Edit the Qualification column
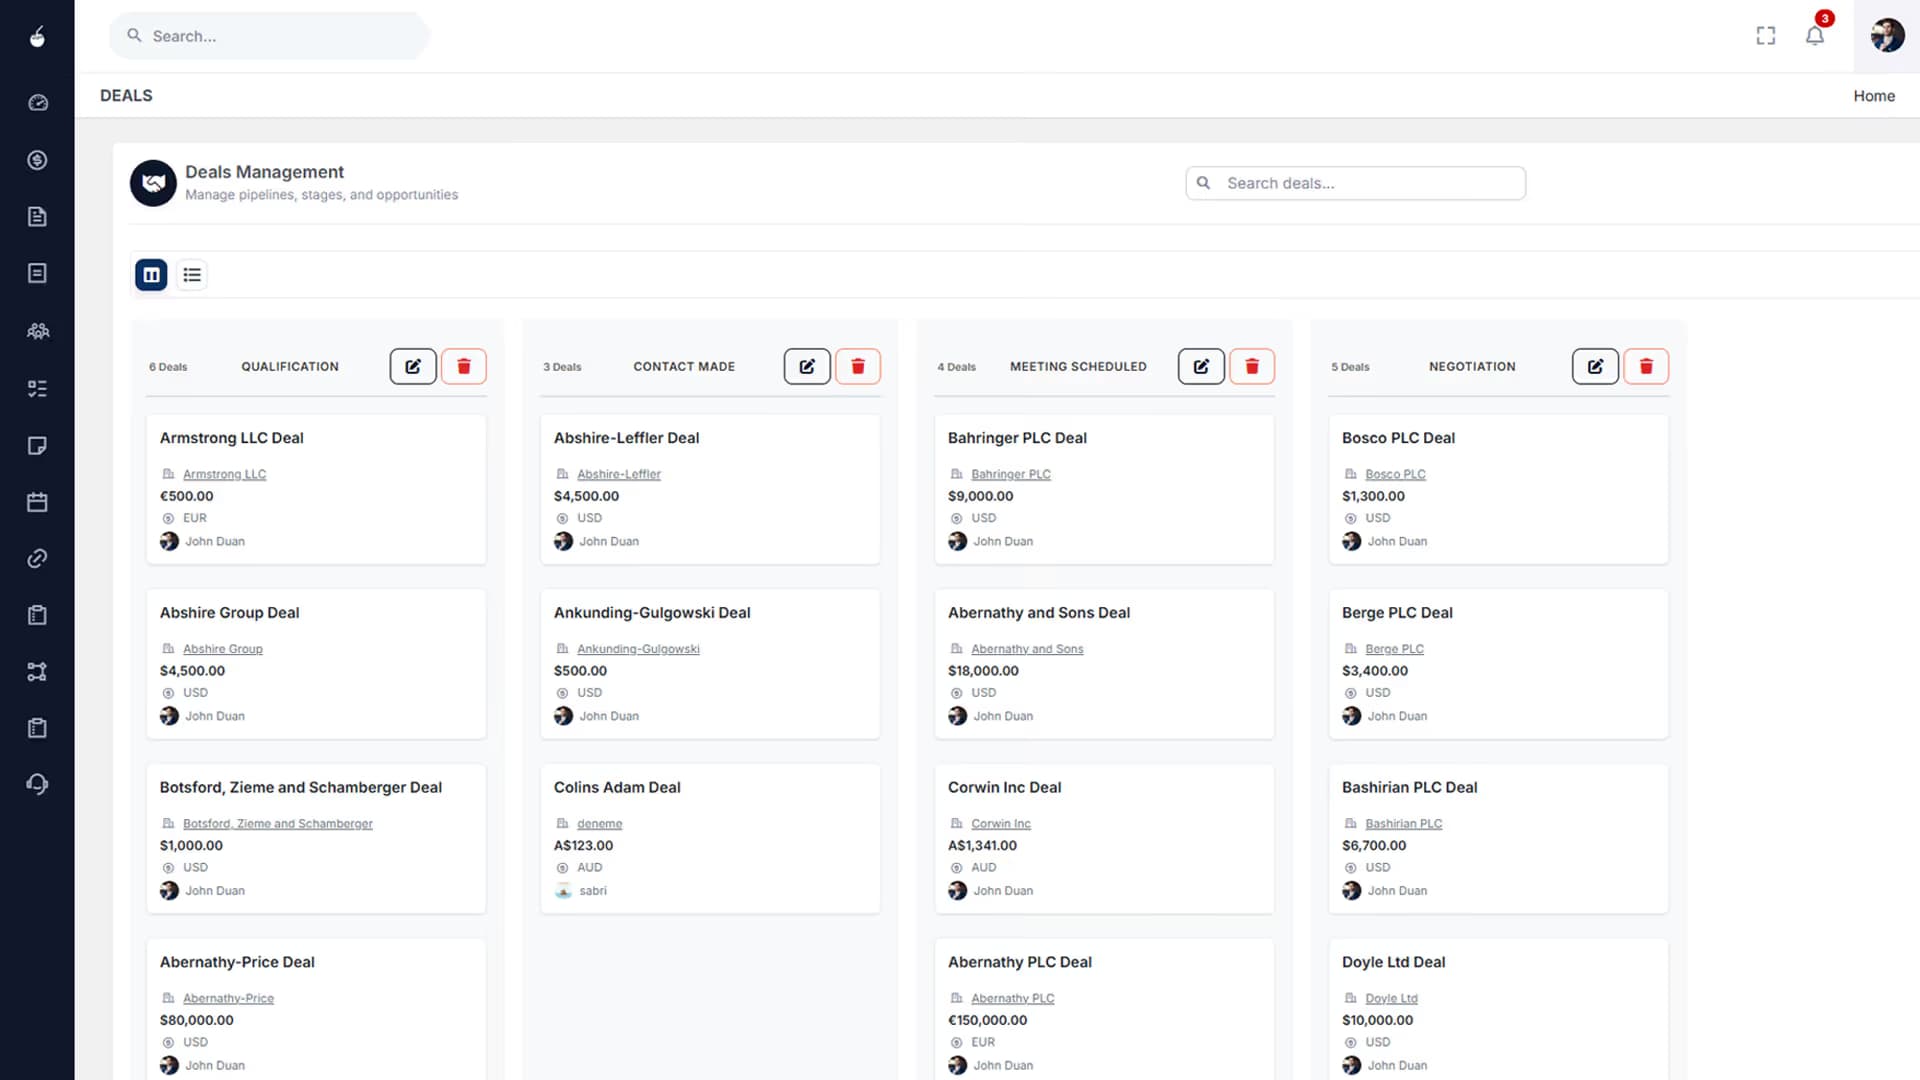The image size is (1920, 1080). click(413, 366)
